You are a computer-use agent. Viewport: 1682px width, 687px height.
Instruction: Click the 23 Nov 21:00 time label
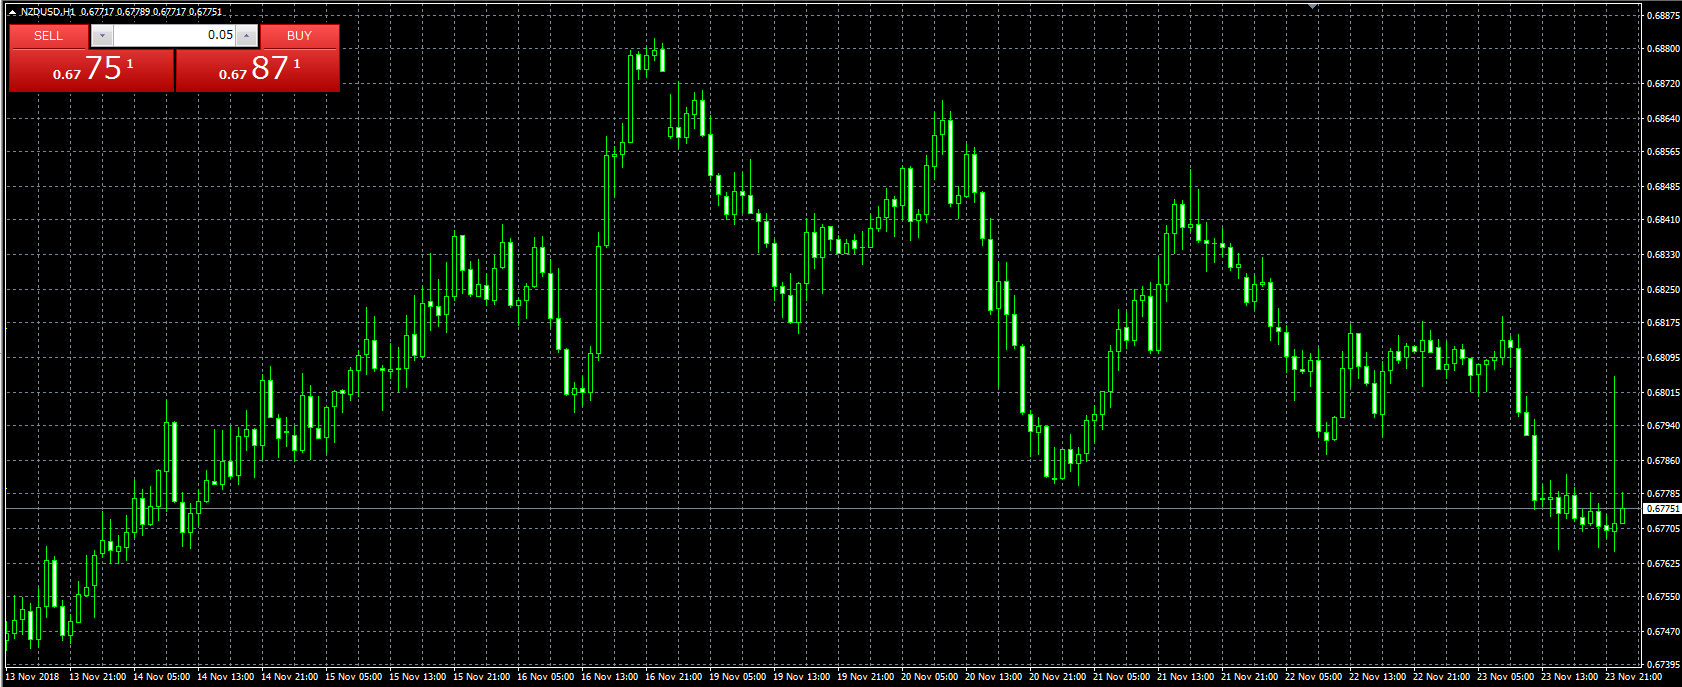click(1633, 677)
